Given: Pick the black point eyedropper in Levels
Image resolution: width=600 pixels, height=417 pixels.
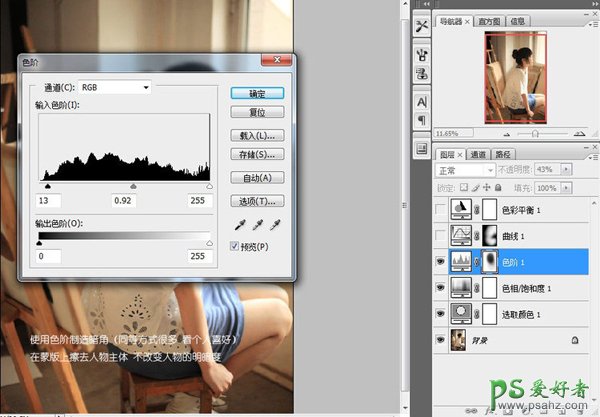Looking at the screenshot, I should point(238,225).
